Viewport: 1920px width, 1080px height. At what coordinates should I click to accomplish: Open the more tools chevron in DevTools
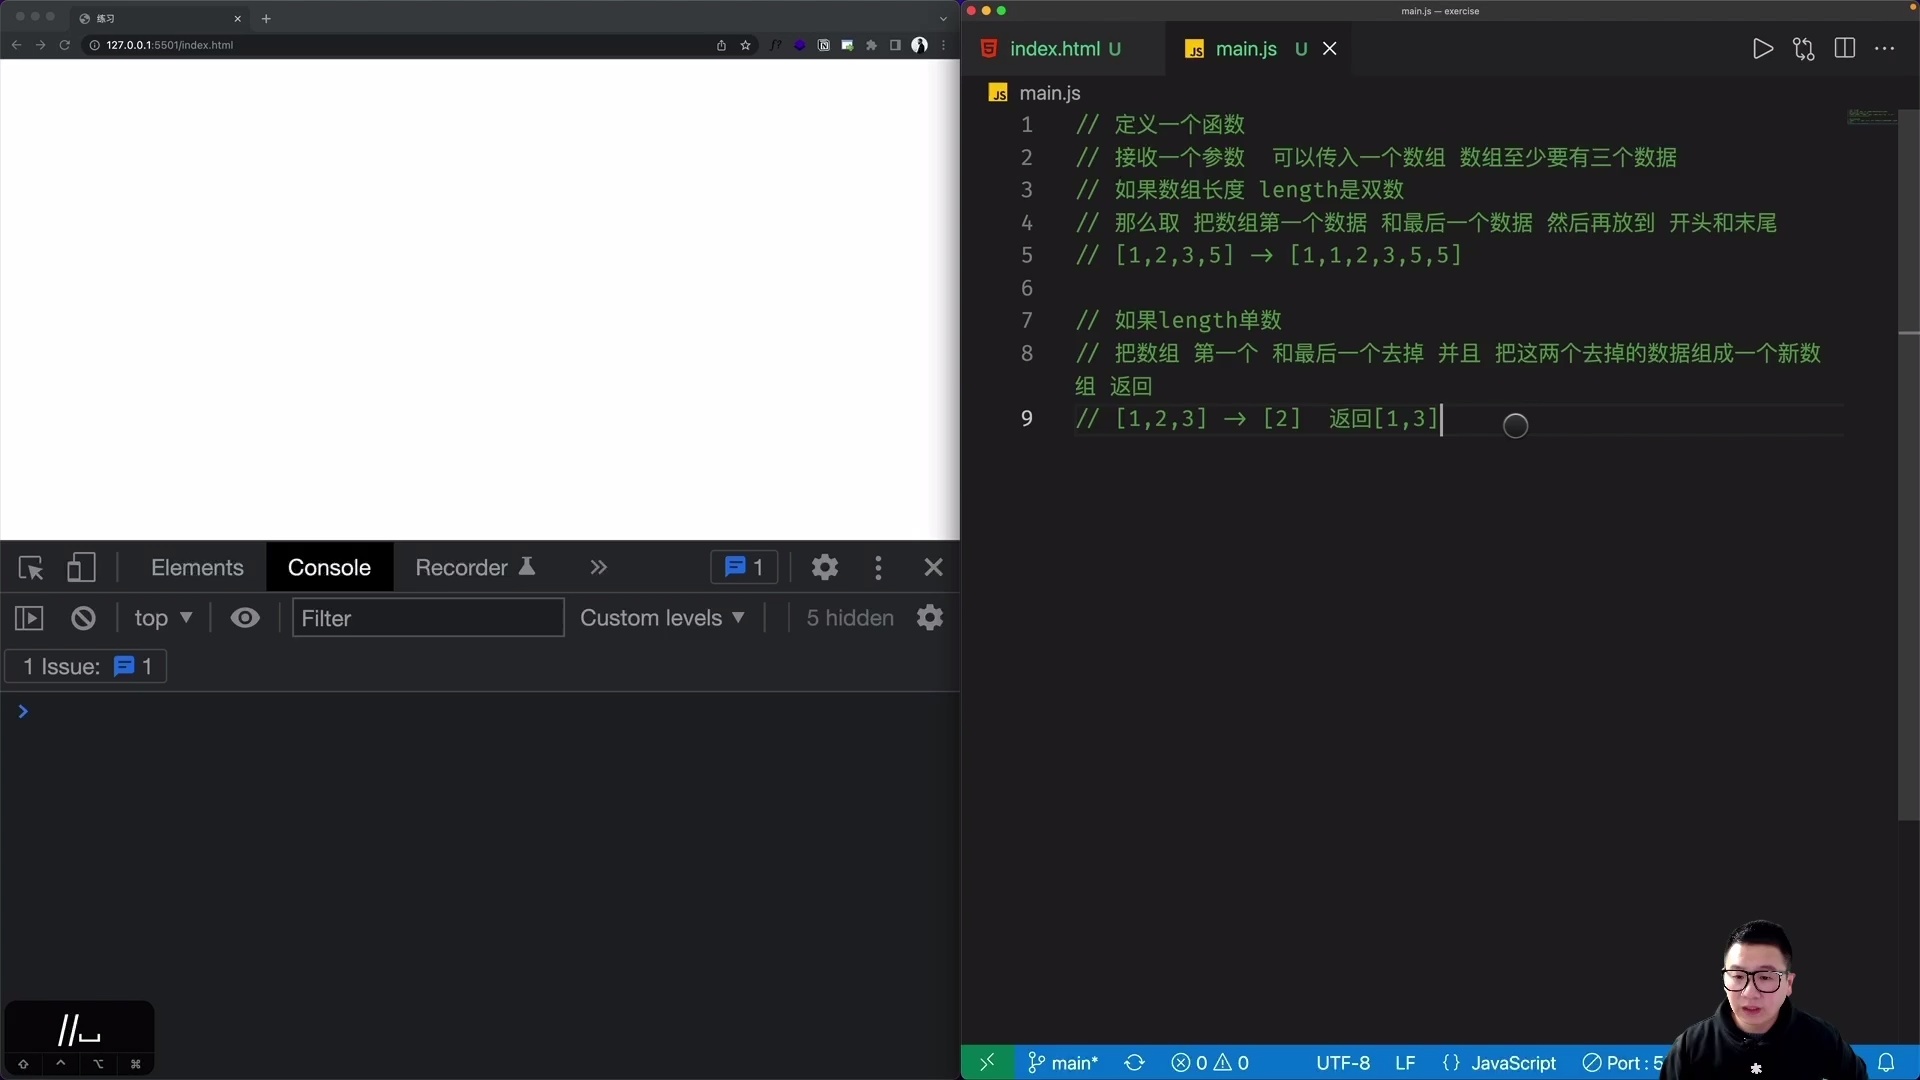point(597,567)
